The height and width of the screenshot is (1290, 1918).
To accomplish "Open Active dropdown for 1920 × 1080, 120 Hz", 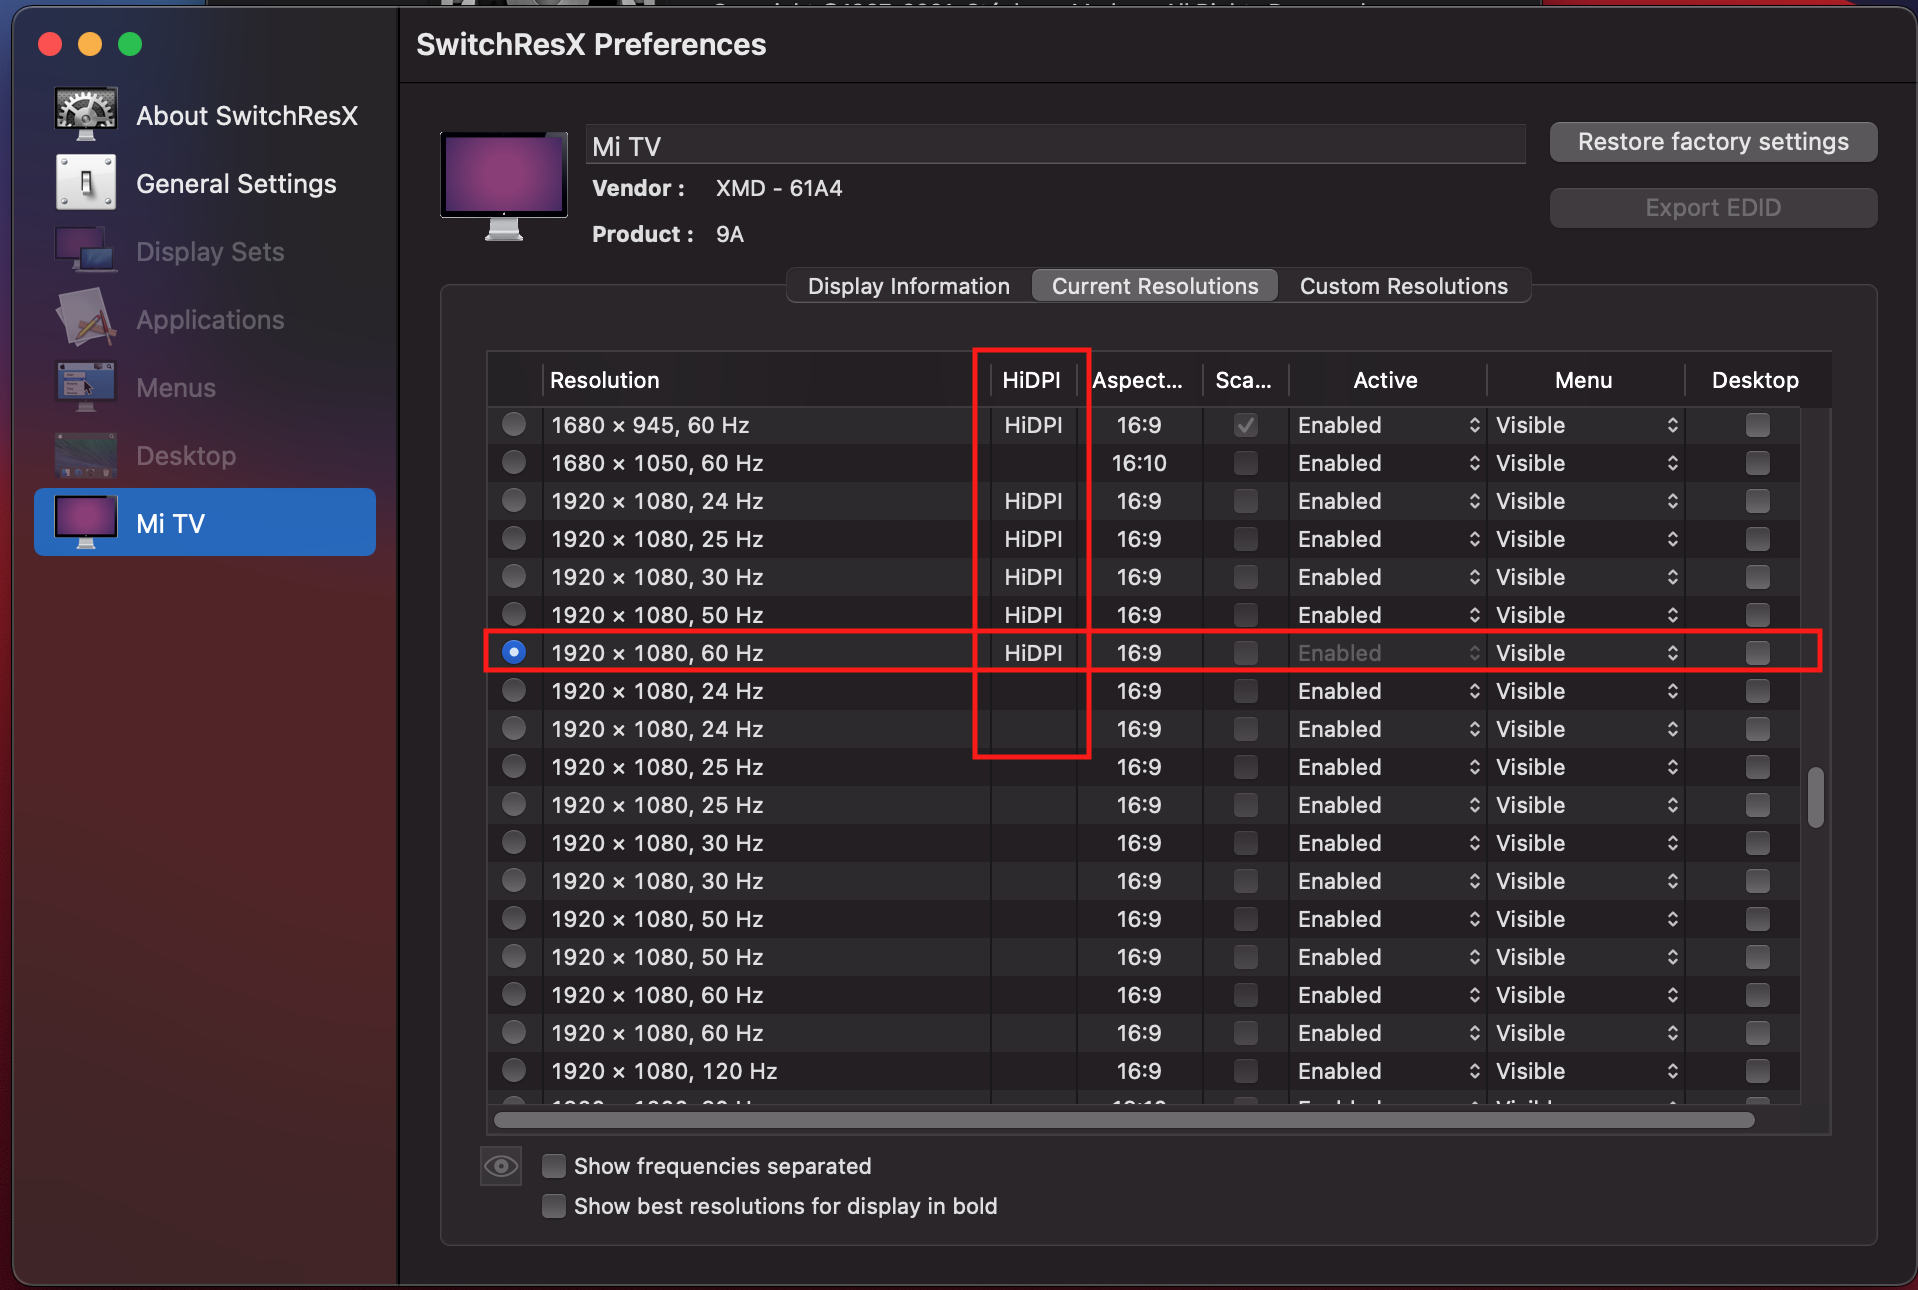I will pos(1388,1071).
